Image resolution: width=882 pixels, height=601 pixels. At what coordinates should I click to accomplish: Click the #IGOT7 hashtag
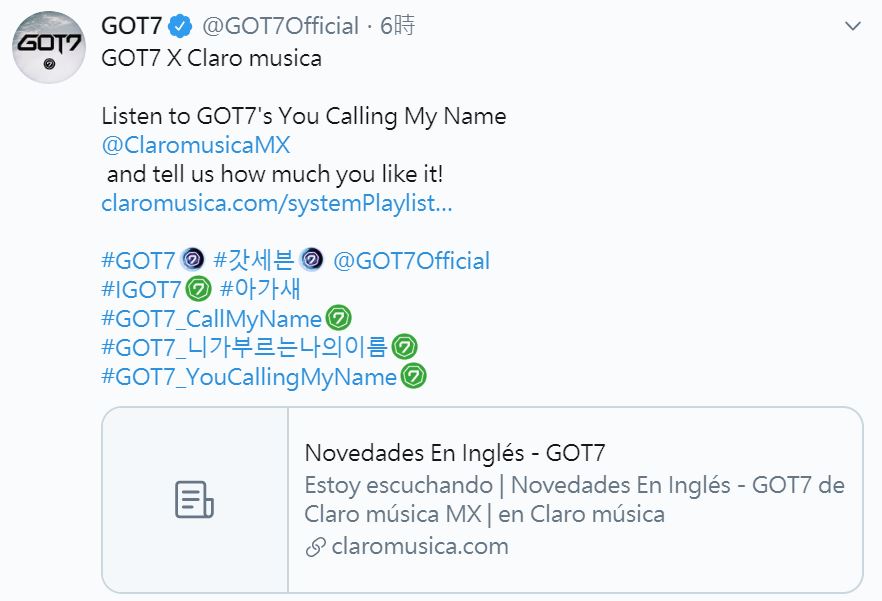142,290
